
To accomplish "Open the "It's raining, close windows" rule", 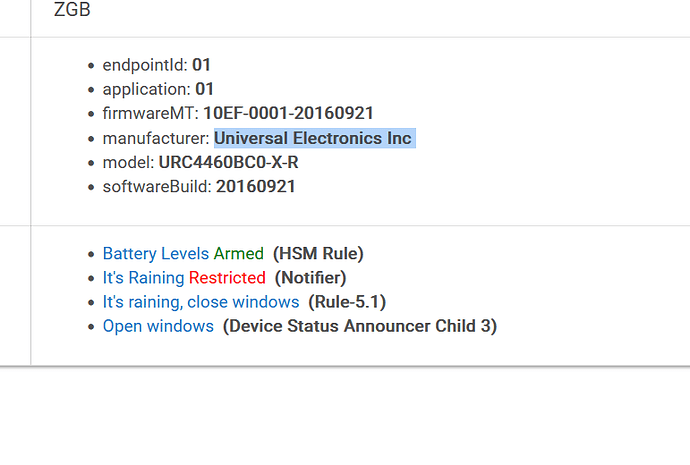I will (201, 302).
